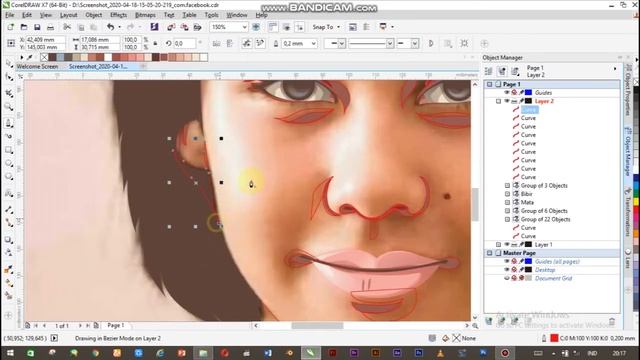The width and height of the screenshot is (640, 360).
Task: Select the Master Page row
Action: 552,253
